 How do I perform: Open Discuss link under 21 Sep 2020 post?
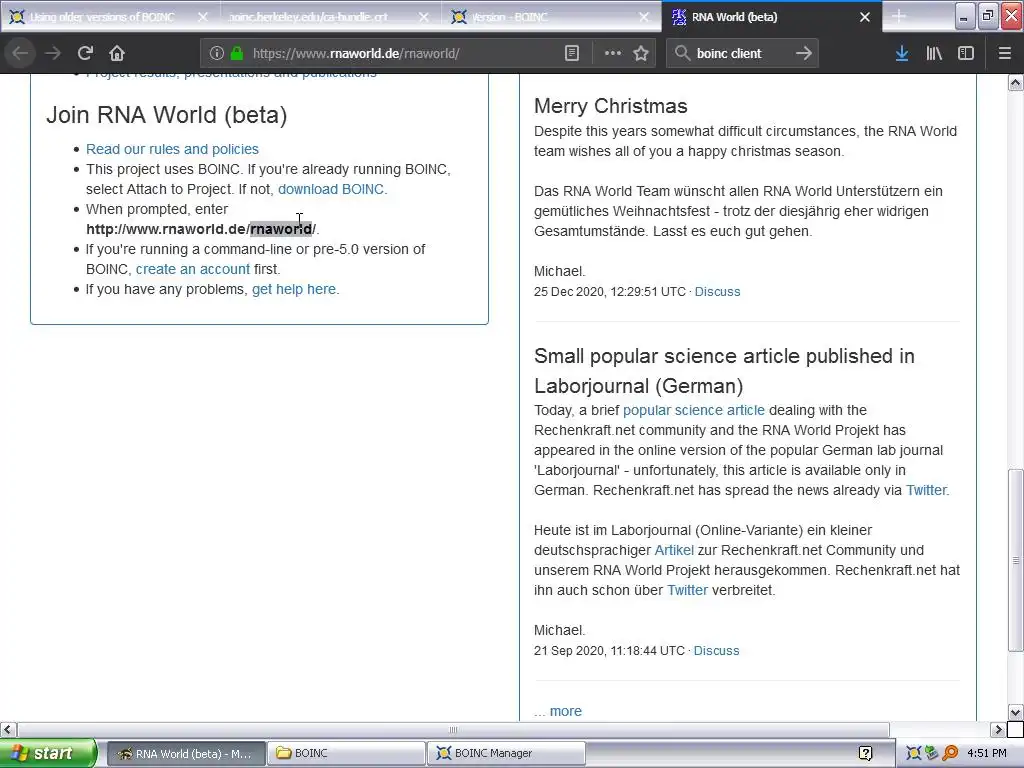coord(716,651)
